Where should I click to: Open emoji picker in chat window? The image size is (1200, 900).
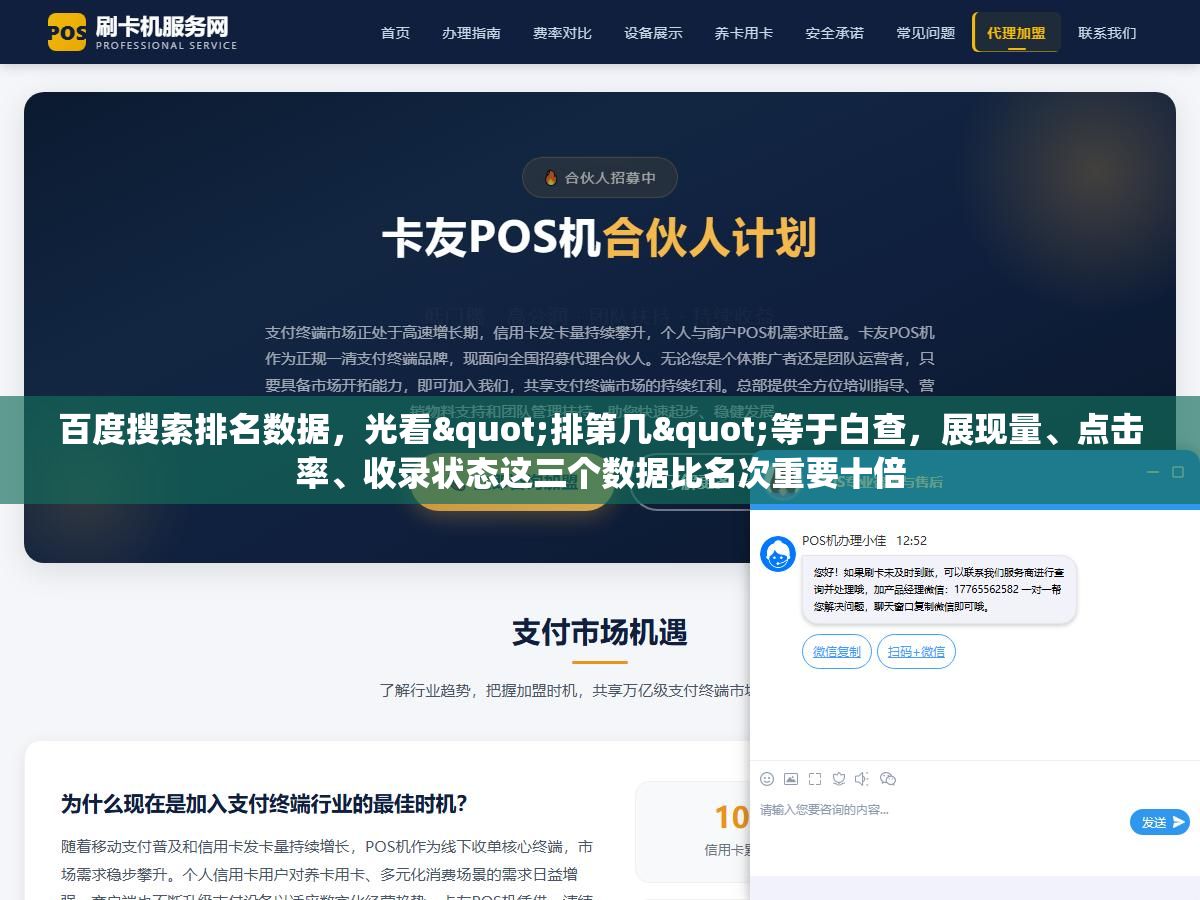(767, 779)
